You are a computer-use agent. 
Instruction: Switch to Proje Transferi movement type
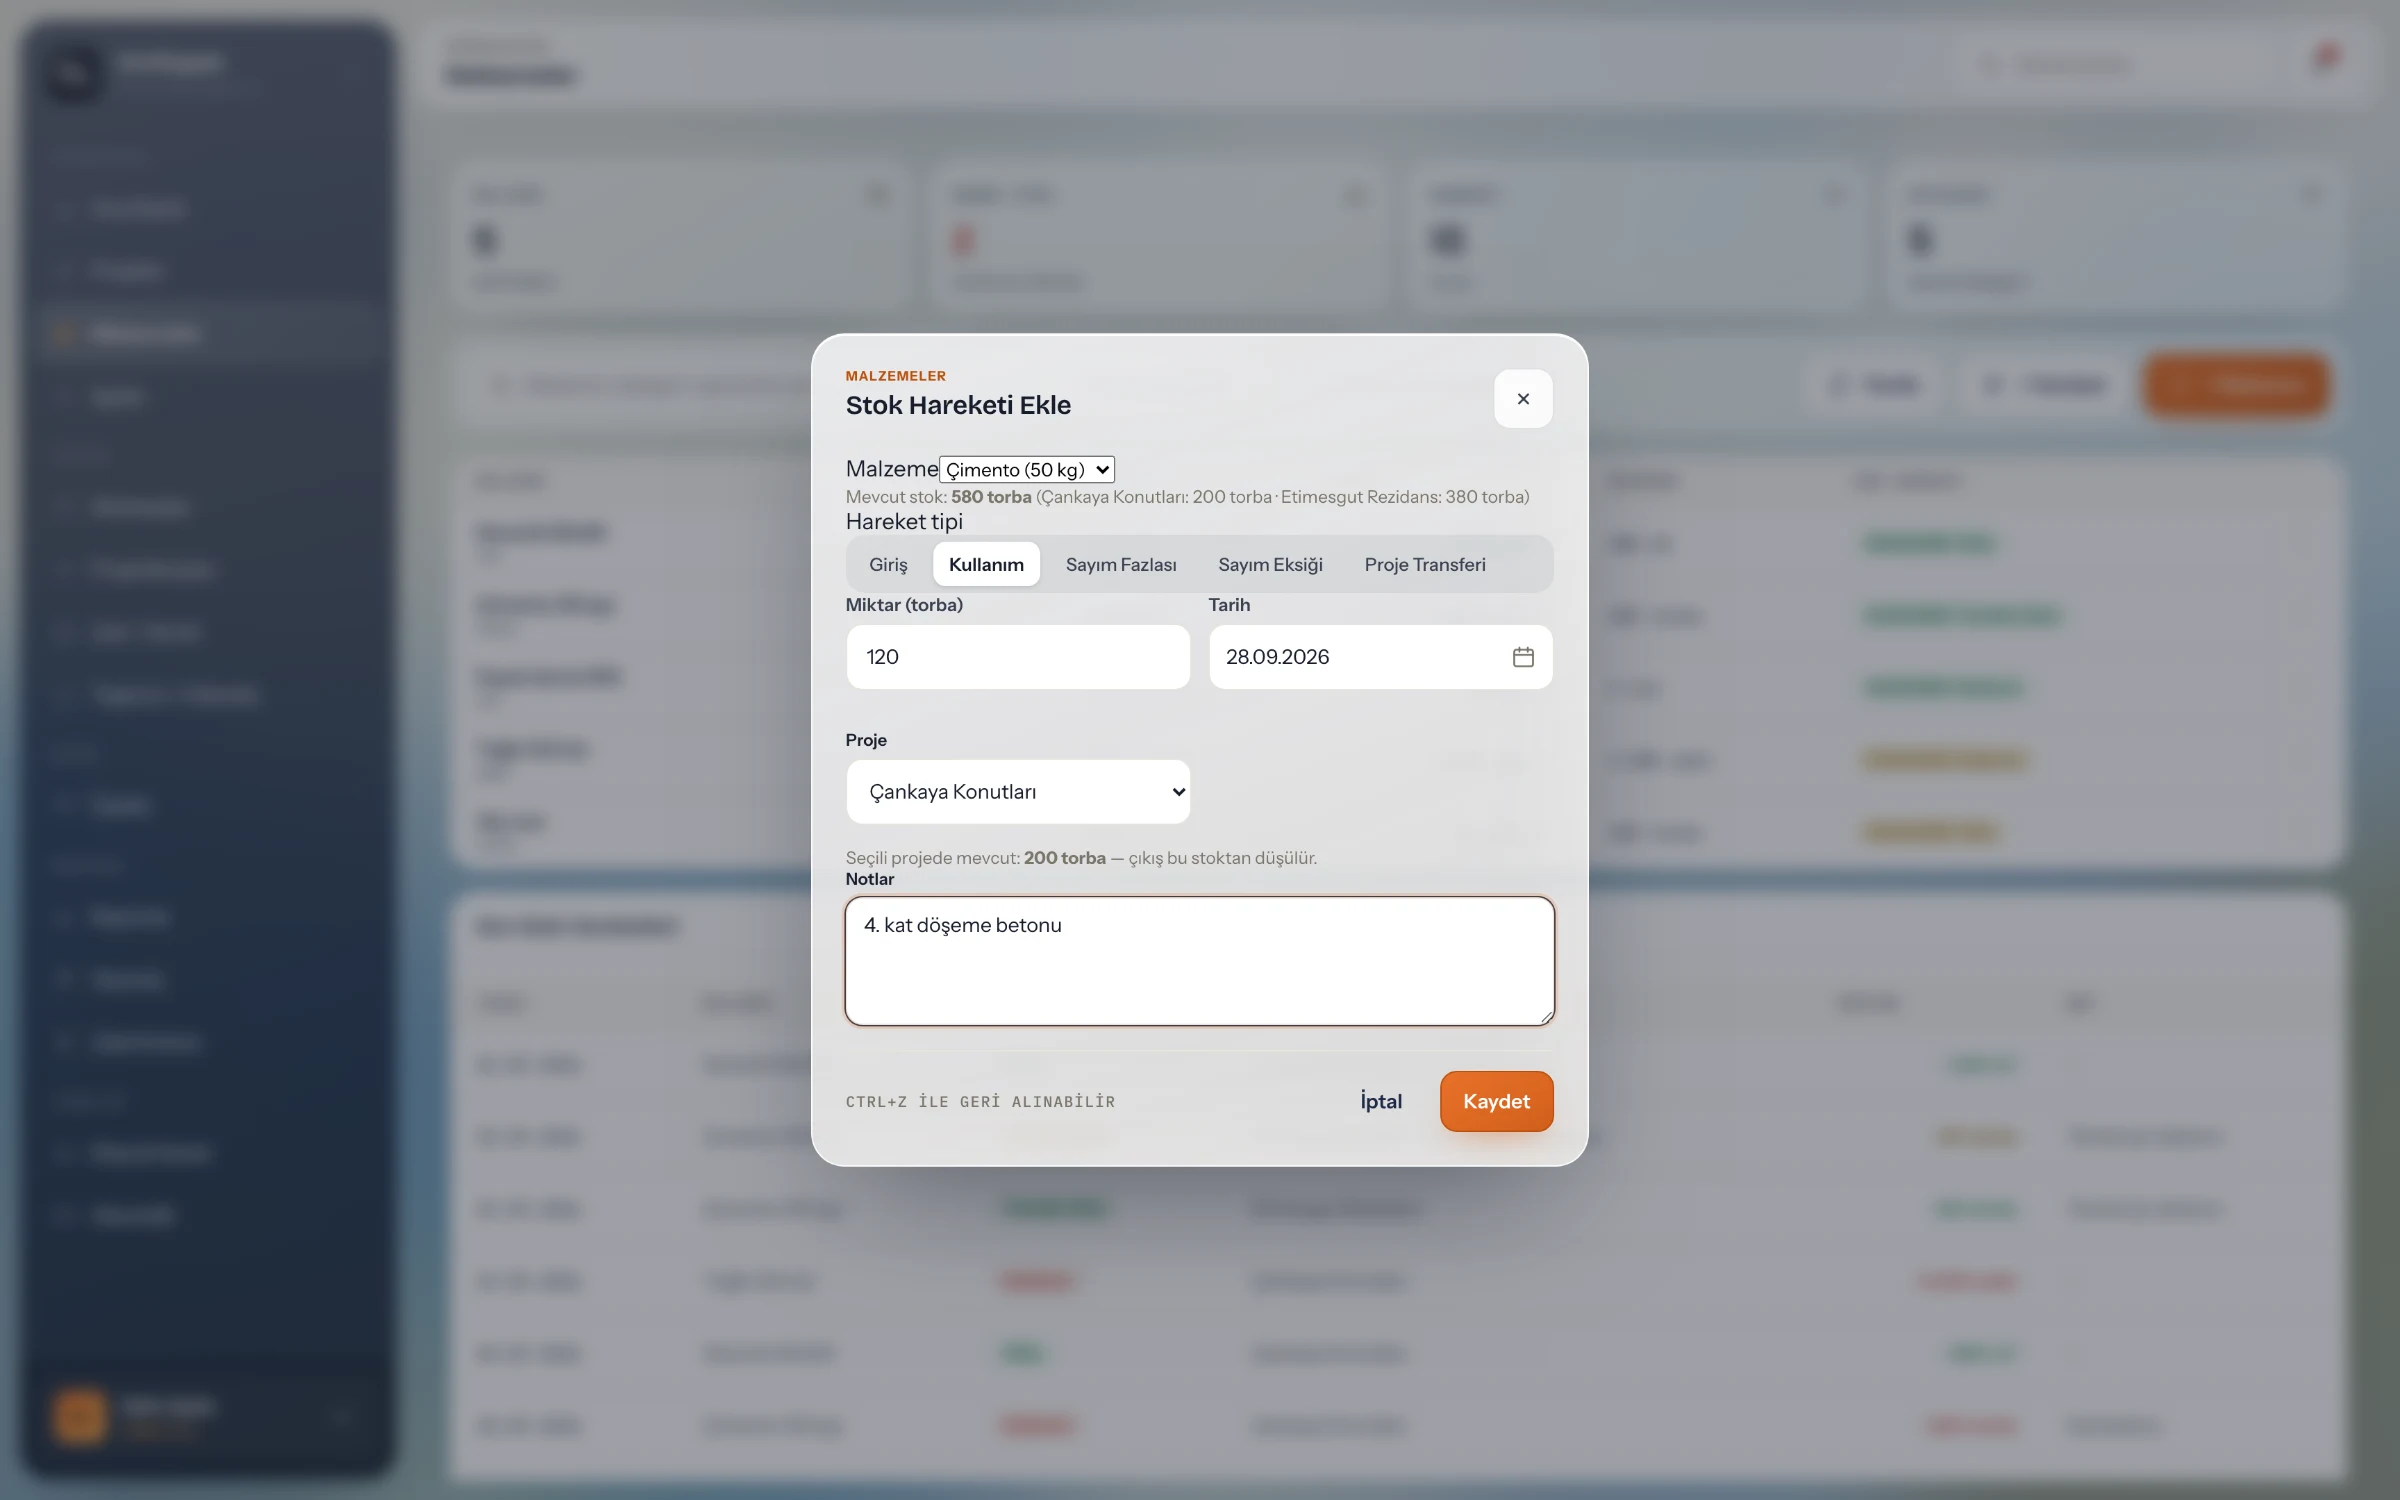click(1425, 564)
